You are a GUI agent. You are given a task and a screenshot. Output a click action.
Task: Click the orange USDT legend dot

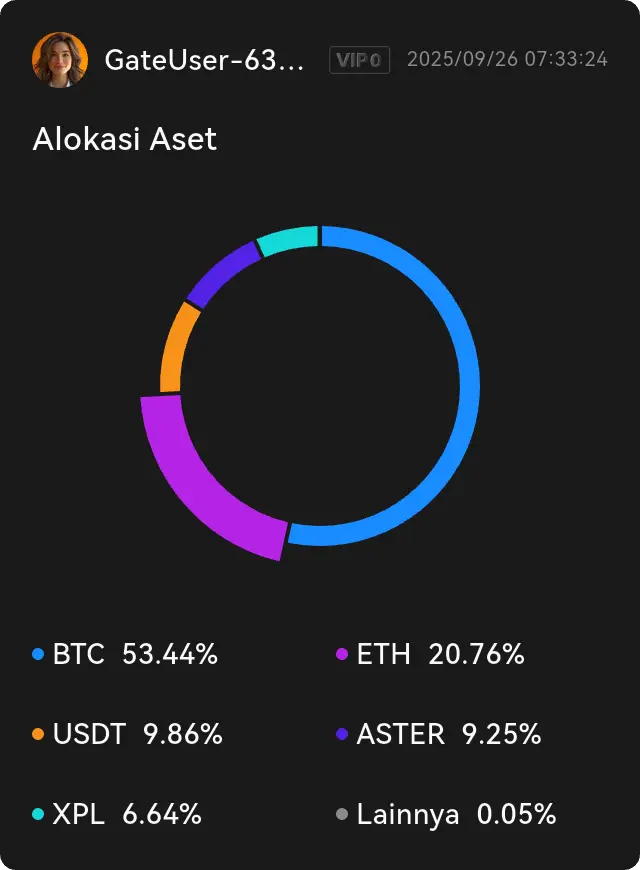click(x=38, y=735)
